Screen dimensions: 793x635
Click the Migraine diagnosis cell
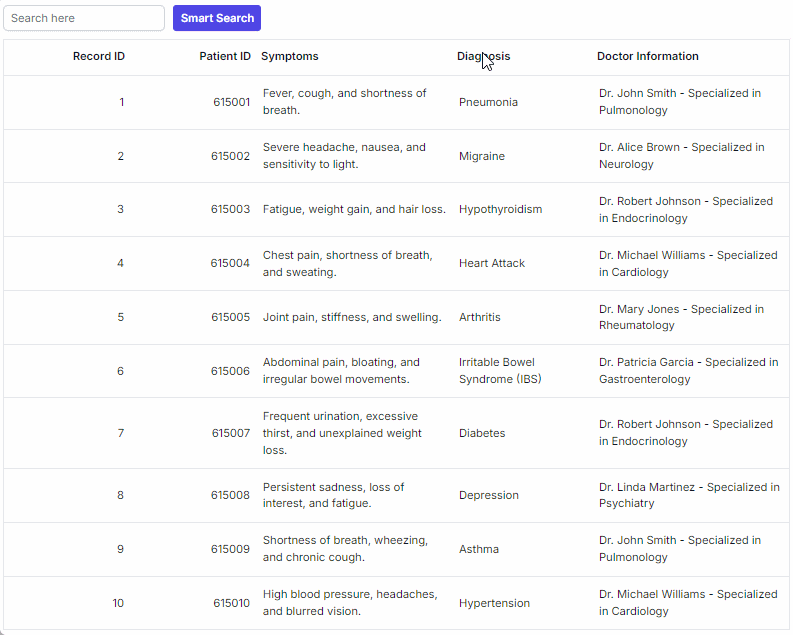point(482,156)
